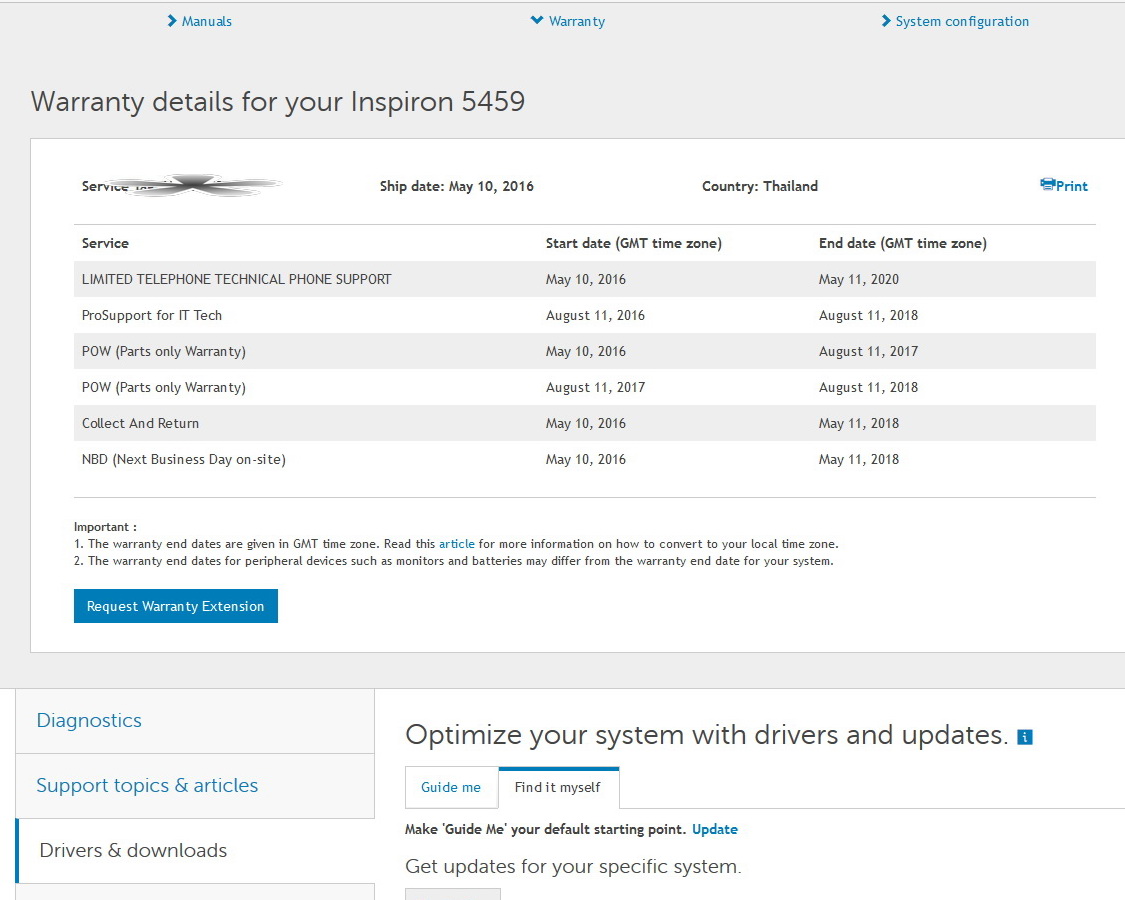This screenshot has width=1125, height=900.
Task: Click the NBD Next Business Day on-site row
Action: coord(184,459)
